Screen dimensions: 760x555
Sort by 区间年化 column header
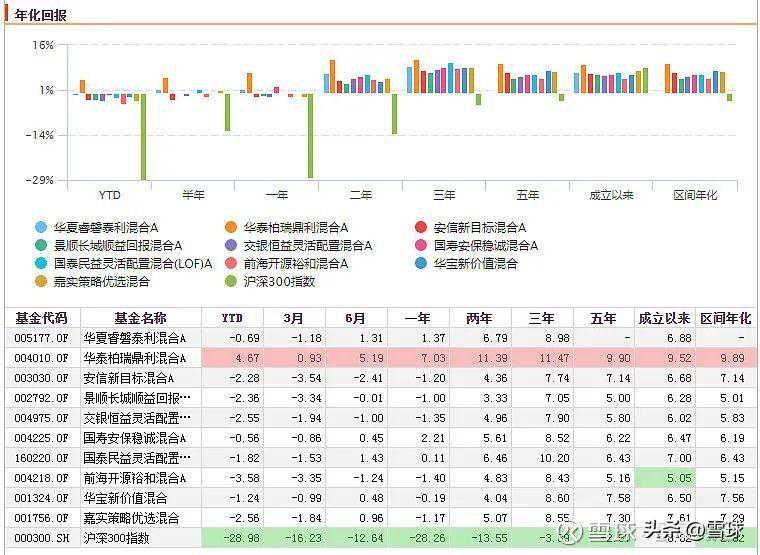(726, 318)
